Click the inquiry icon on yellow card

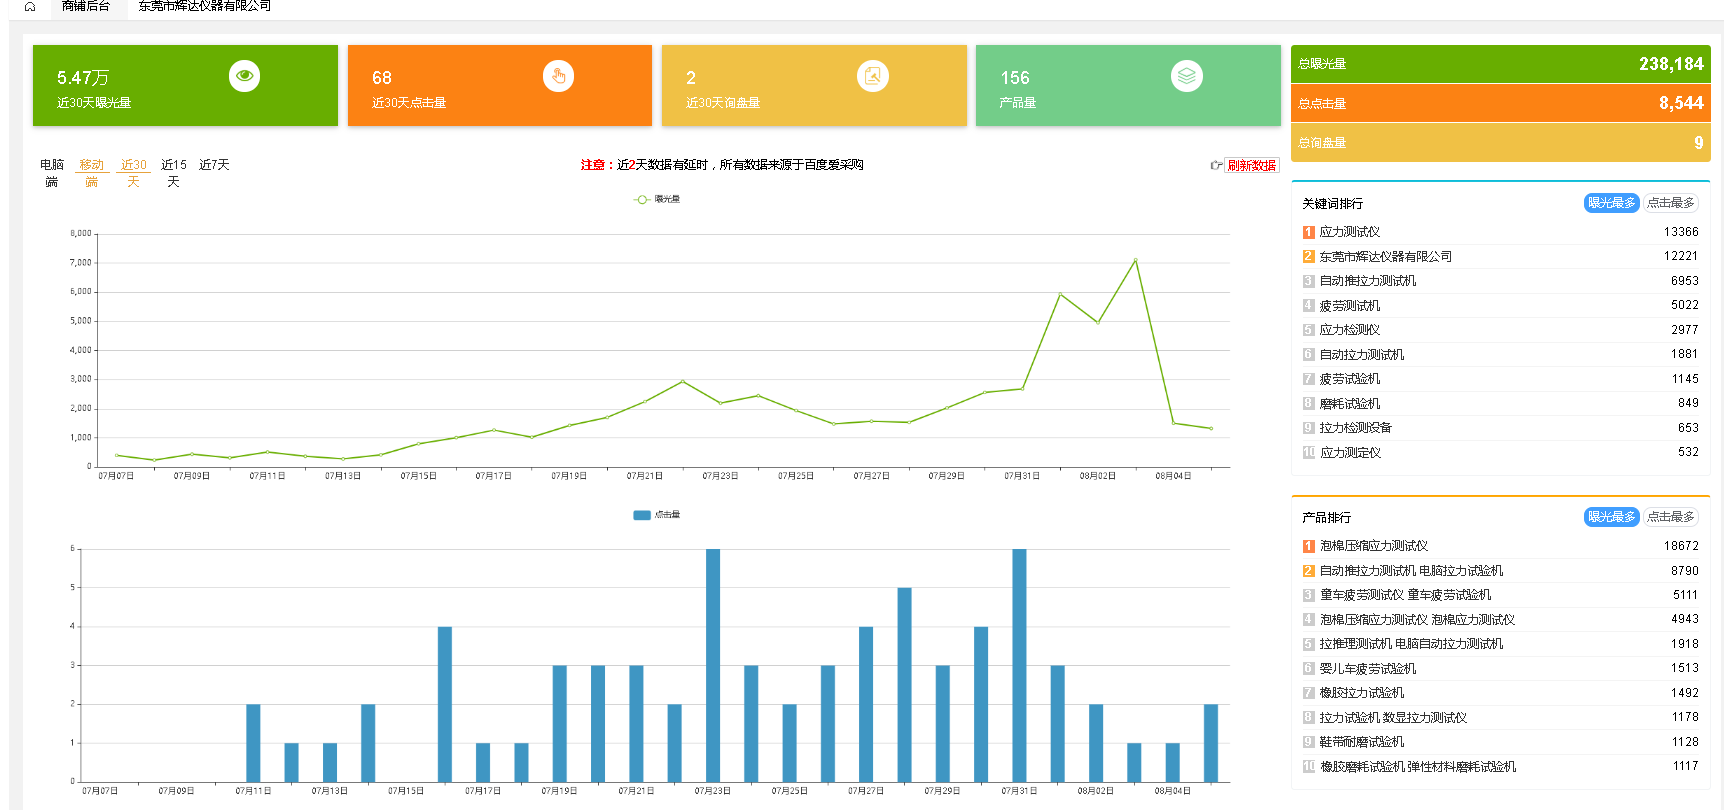872,76
